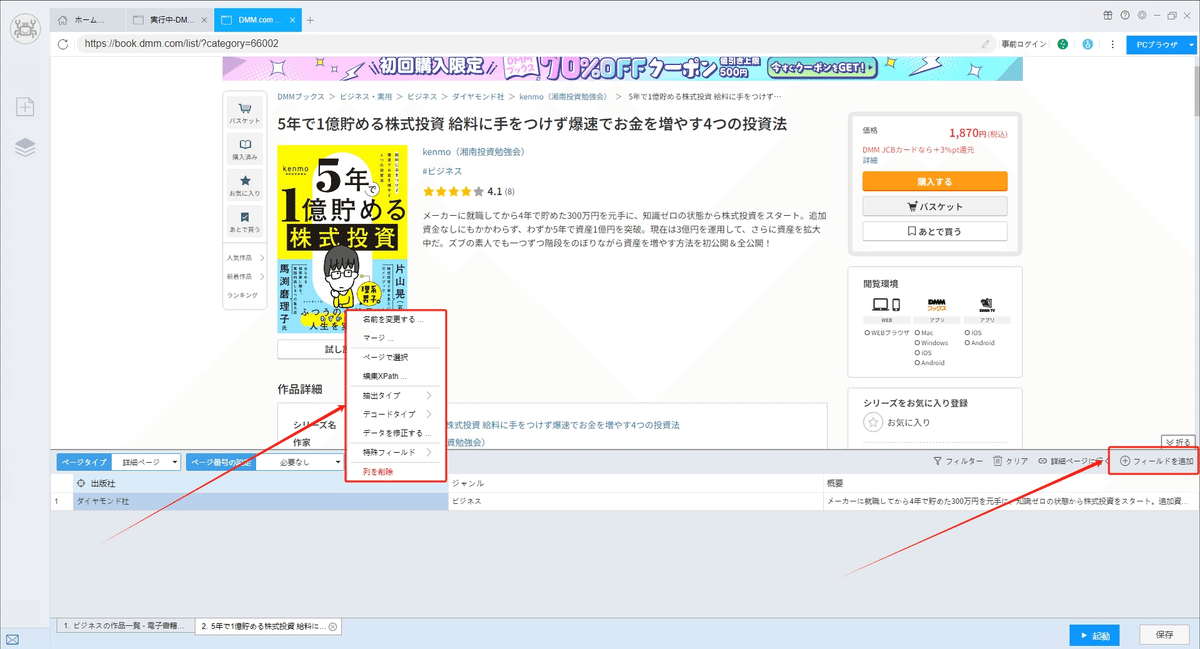Open the help question mark icon
The width and height of the screenshot is (1200, 649).
[x=1125, y=15]
